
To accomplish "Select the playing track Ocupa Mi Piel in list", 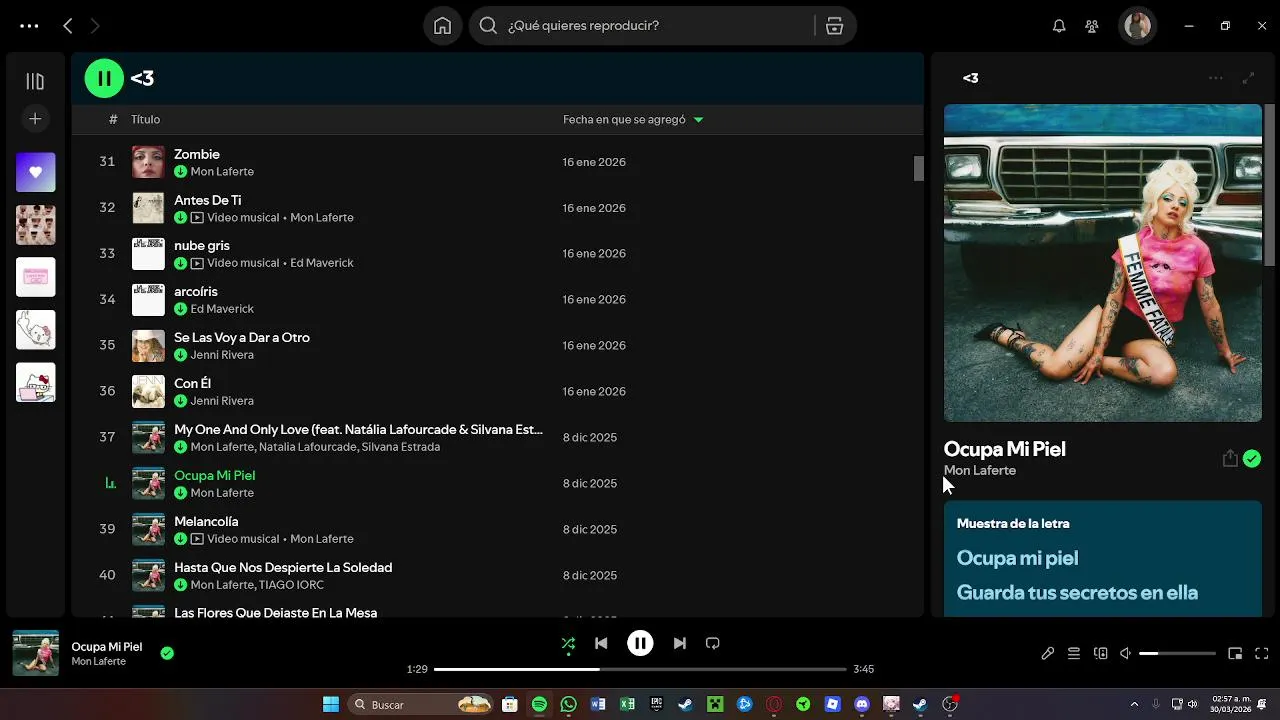I will pyautogui.click(x=214, y=475).
